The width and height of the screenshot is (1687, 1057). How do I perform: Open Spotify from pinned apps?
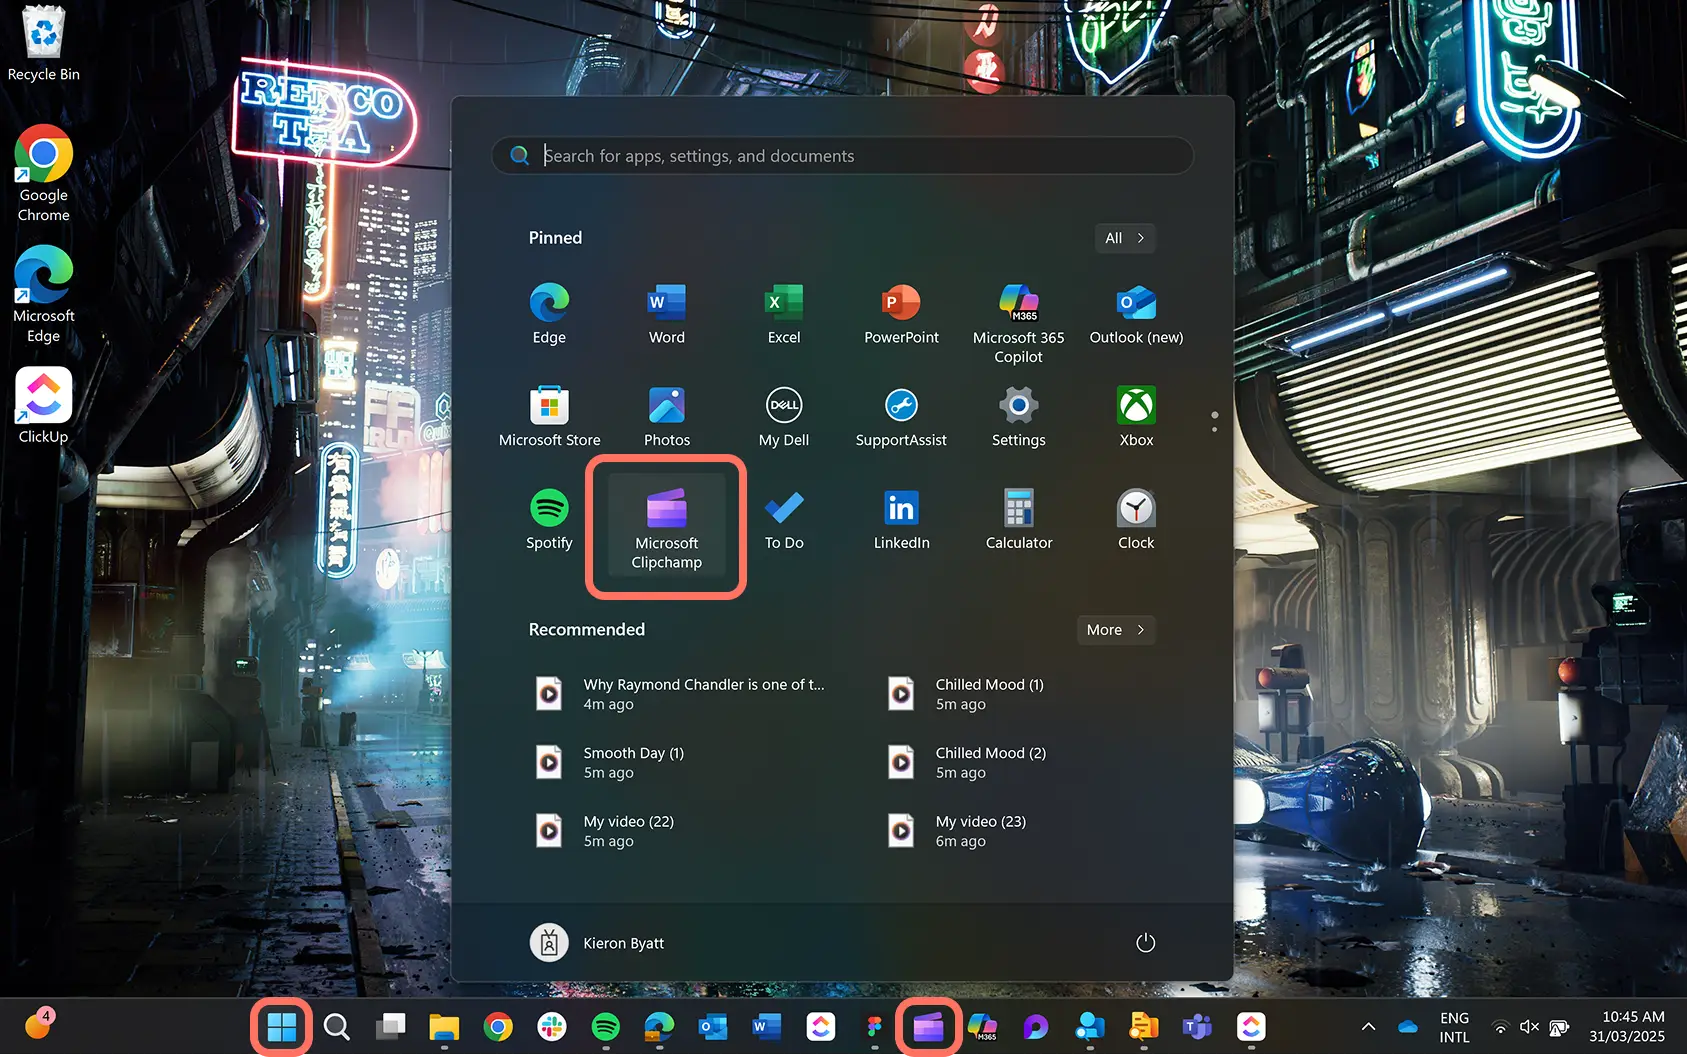[x=549, y=520]
